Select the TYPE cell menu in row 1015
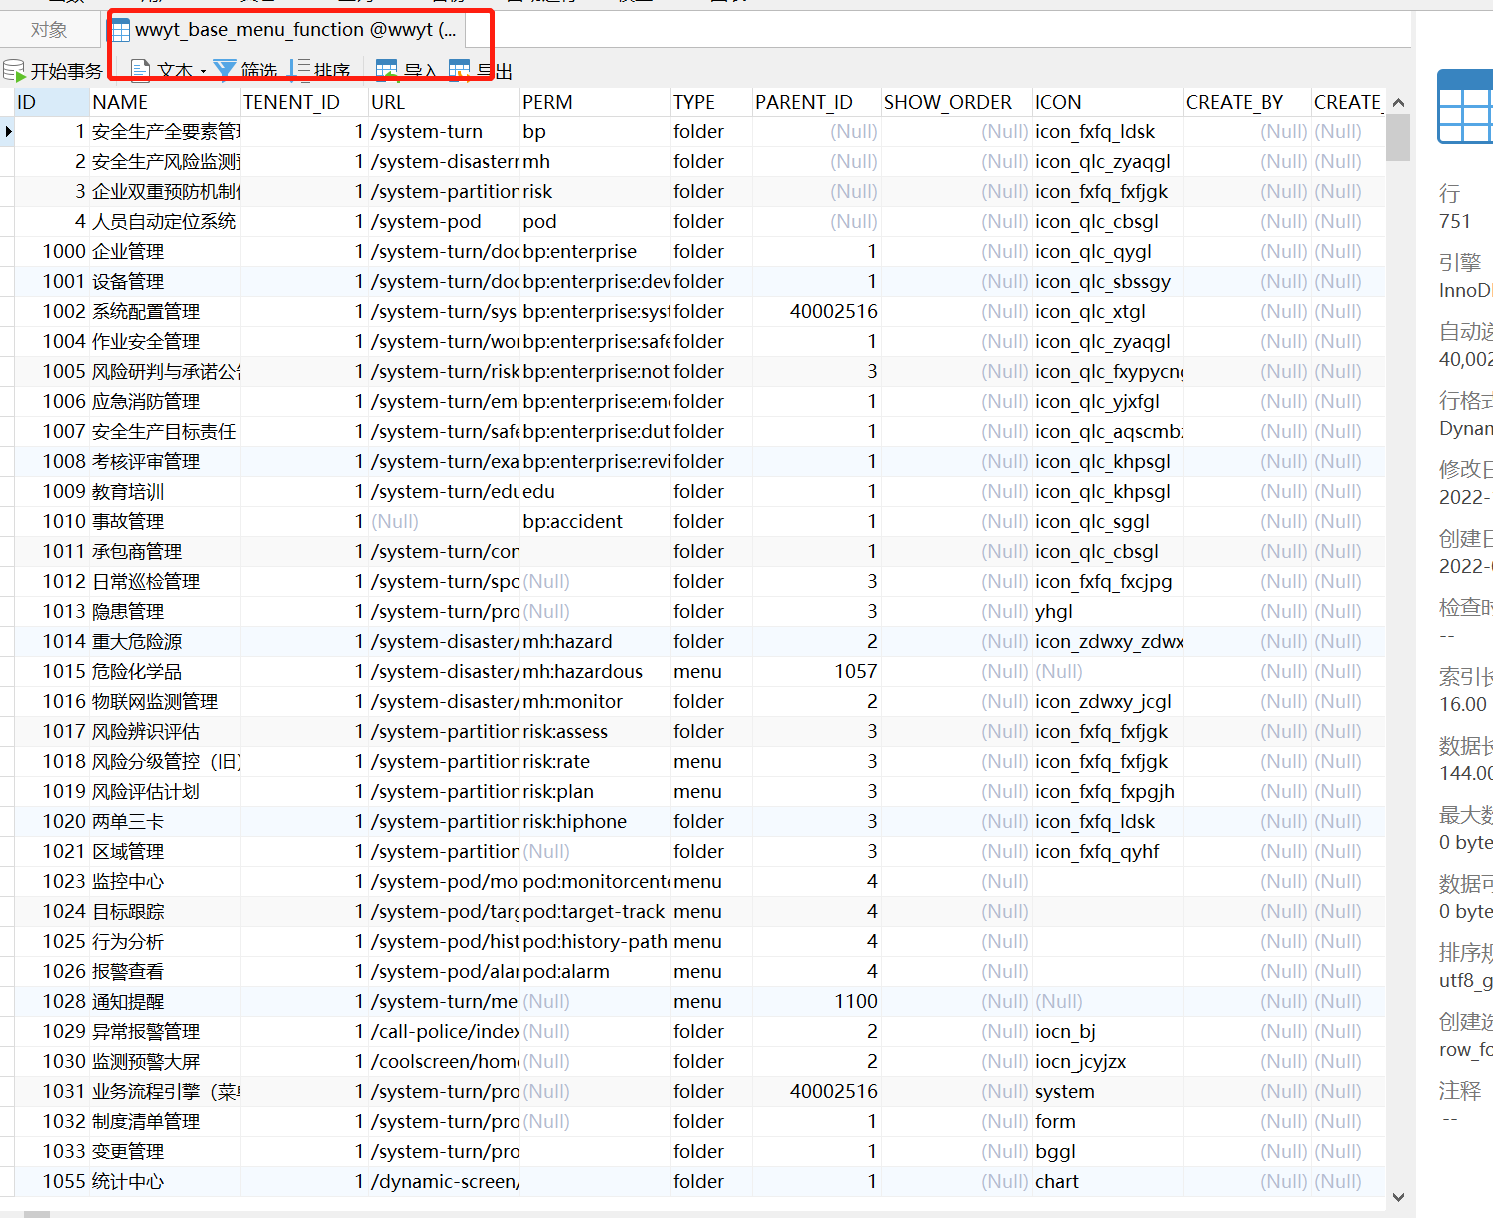 (711, 671)
